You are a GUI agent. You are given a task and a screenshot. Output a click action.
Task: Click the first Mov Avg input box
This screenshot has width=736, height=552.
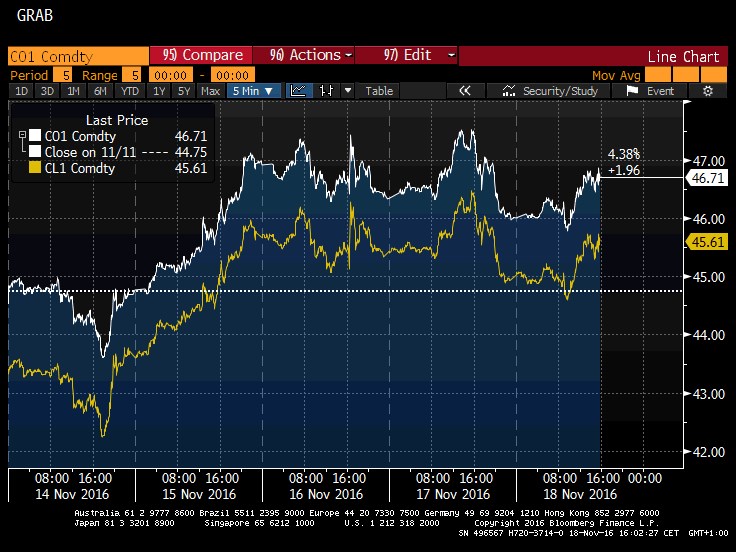click(x=658, y=74)
